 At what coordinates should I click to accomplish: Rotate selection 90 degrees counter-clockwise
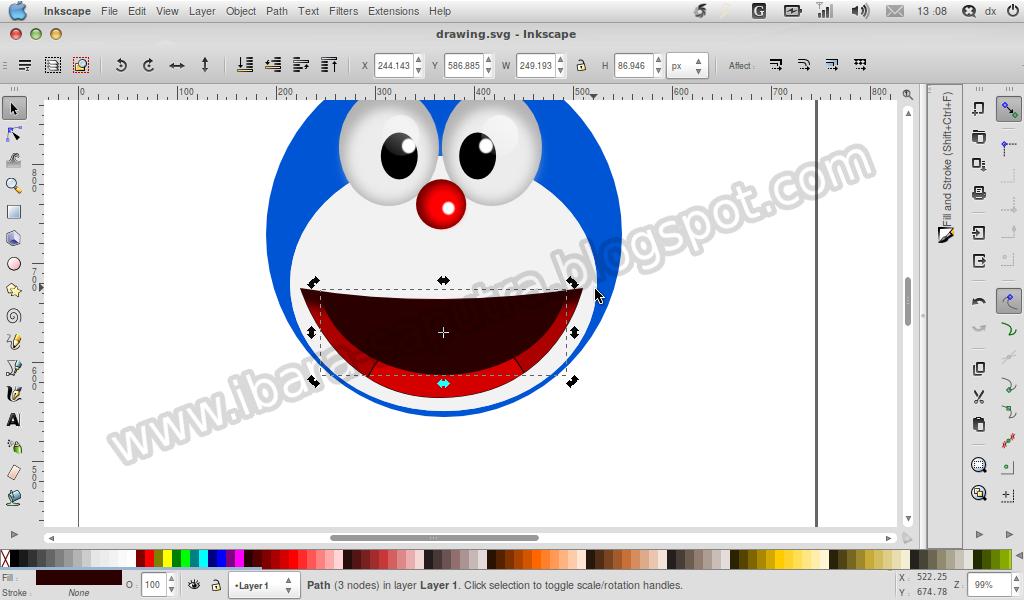(x=121, y=65)
